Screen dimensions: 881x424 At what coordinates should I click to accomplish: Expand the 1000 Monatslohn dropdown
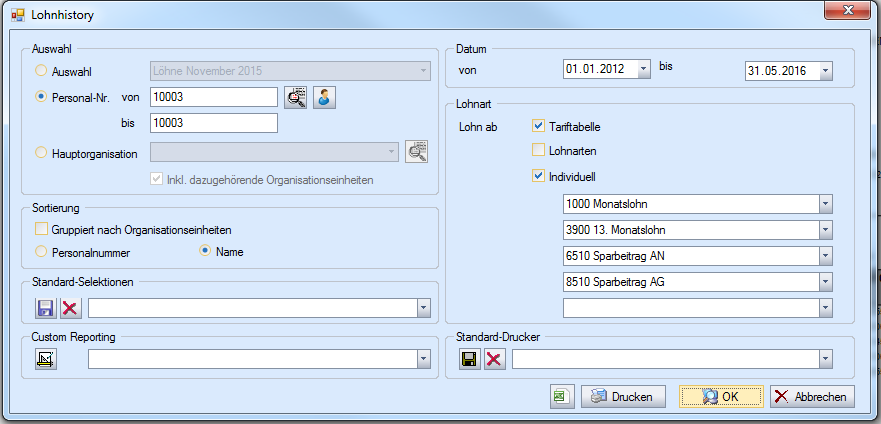[x=825, y=204]
